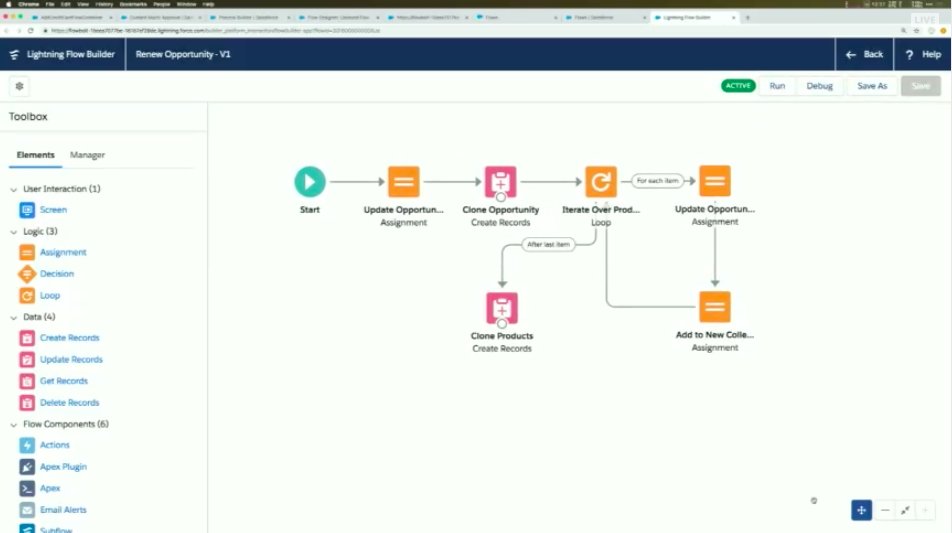This screenshot has height=533, width=952.
Task: Click the Apex icon in toolbox
Action: pos(27,488)
